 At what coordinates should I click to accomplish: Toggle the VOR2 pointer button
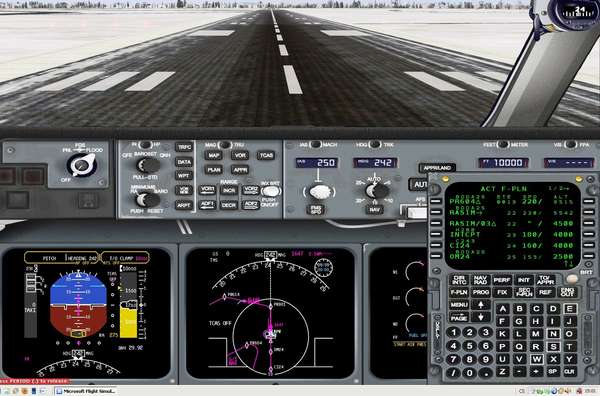pyautogui.click(x=251, y=190)
